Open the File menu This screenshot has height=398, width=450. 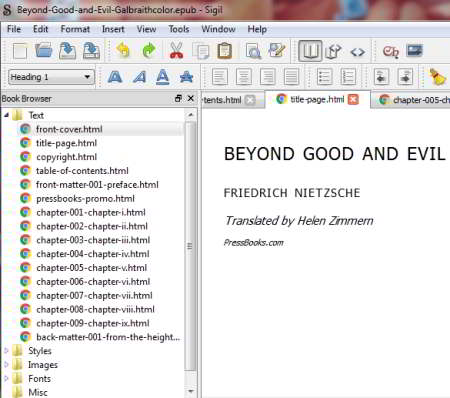[x=14, y=29]
